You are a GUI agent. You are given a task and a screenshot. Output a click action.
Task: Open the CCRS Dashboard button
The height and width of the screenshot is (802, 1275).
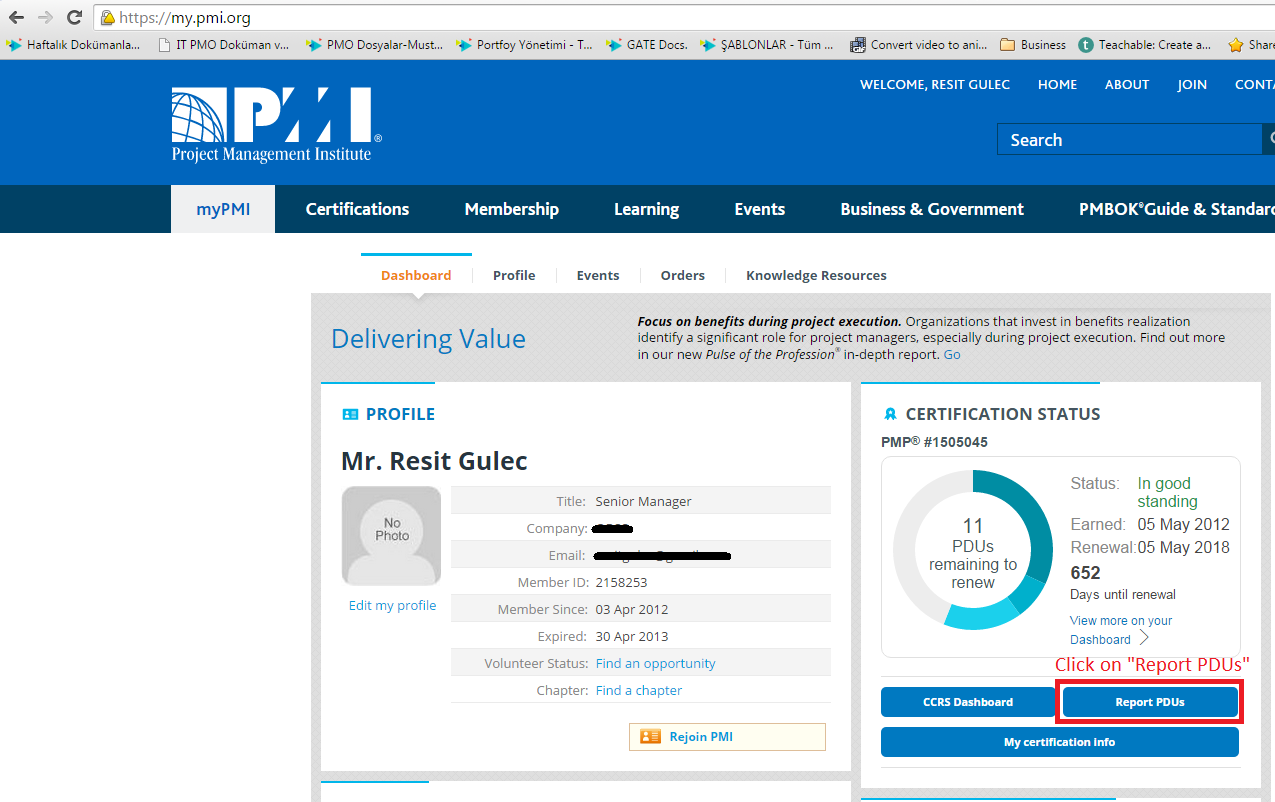(968, 702)
